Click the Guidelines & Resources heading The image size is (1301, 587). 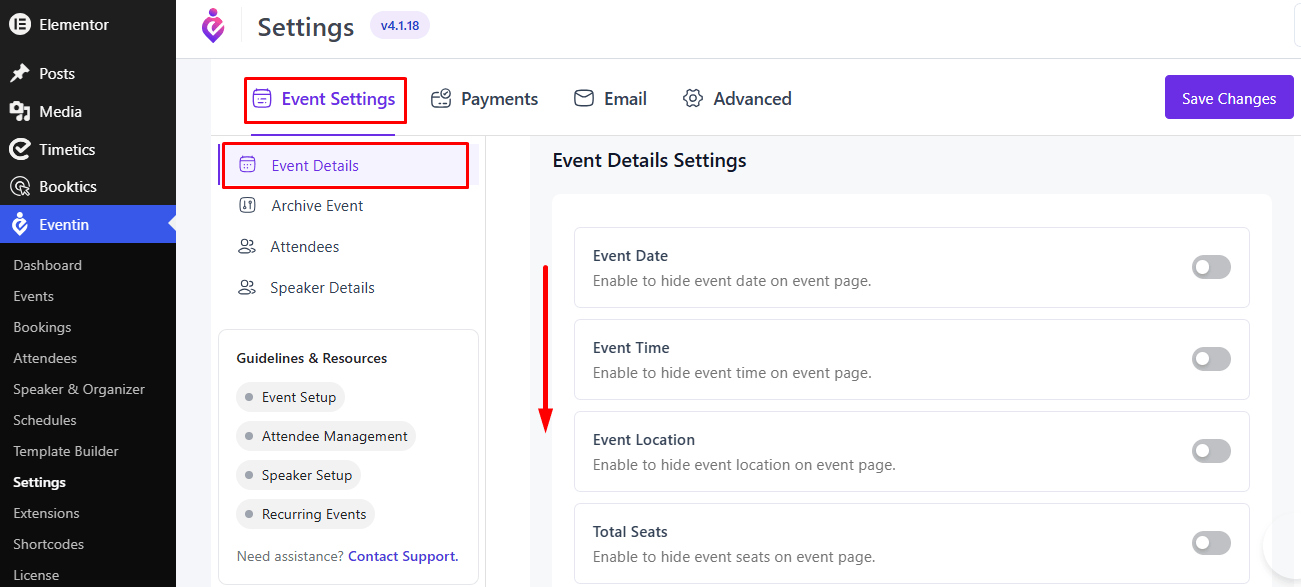coord(312,358)
